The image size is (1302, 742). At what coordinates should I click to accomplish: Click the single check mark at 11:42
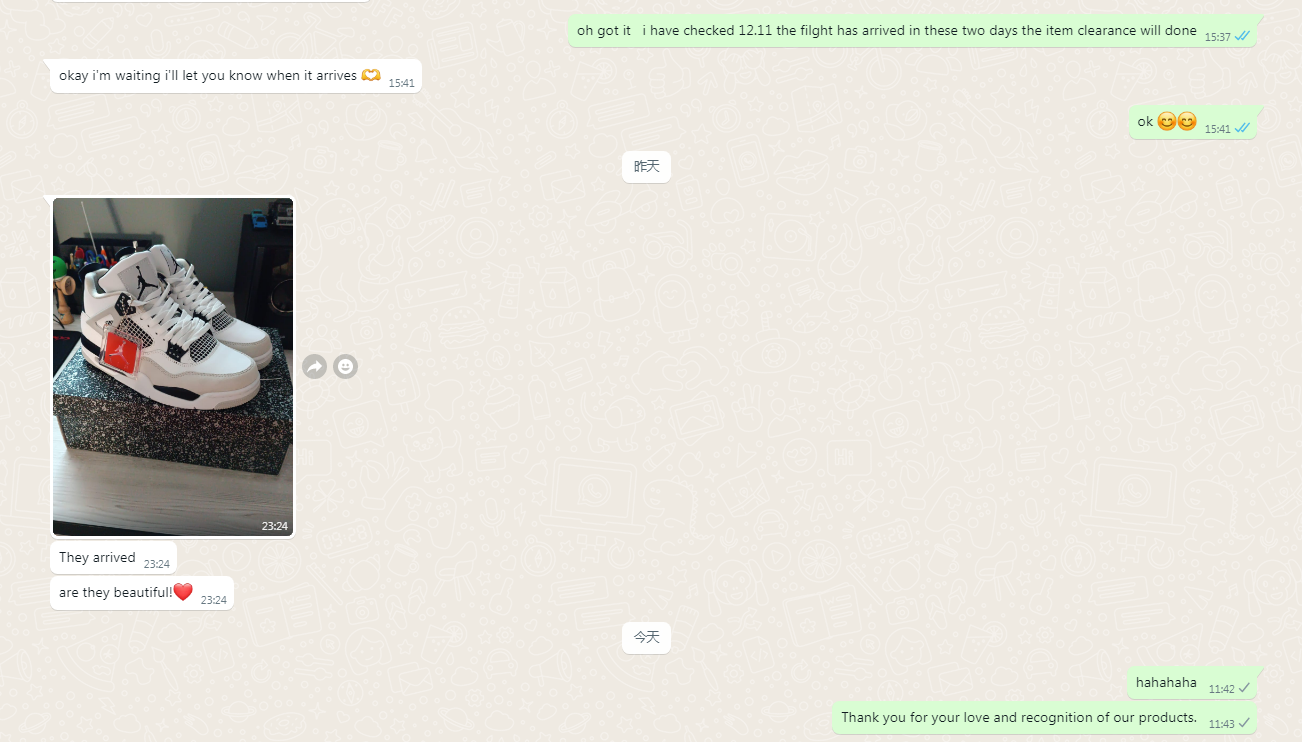click(1244, 688)
